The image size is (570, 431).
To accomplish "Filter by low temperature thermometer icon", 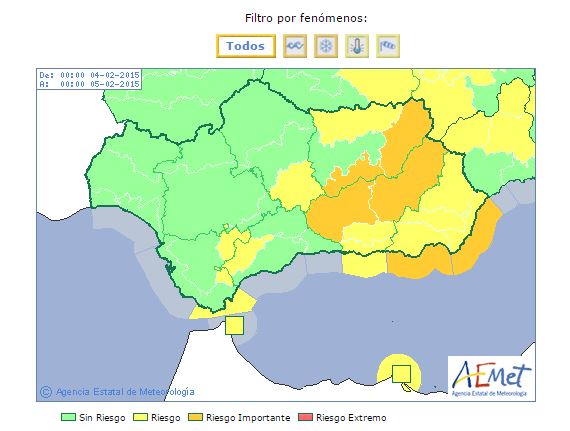I will click(357, 46).
